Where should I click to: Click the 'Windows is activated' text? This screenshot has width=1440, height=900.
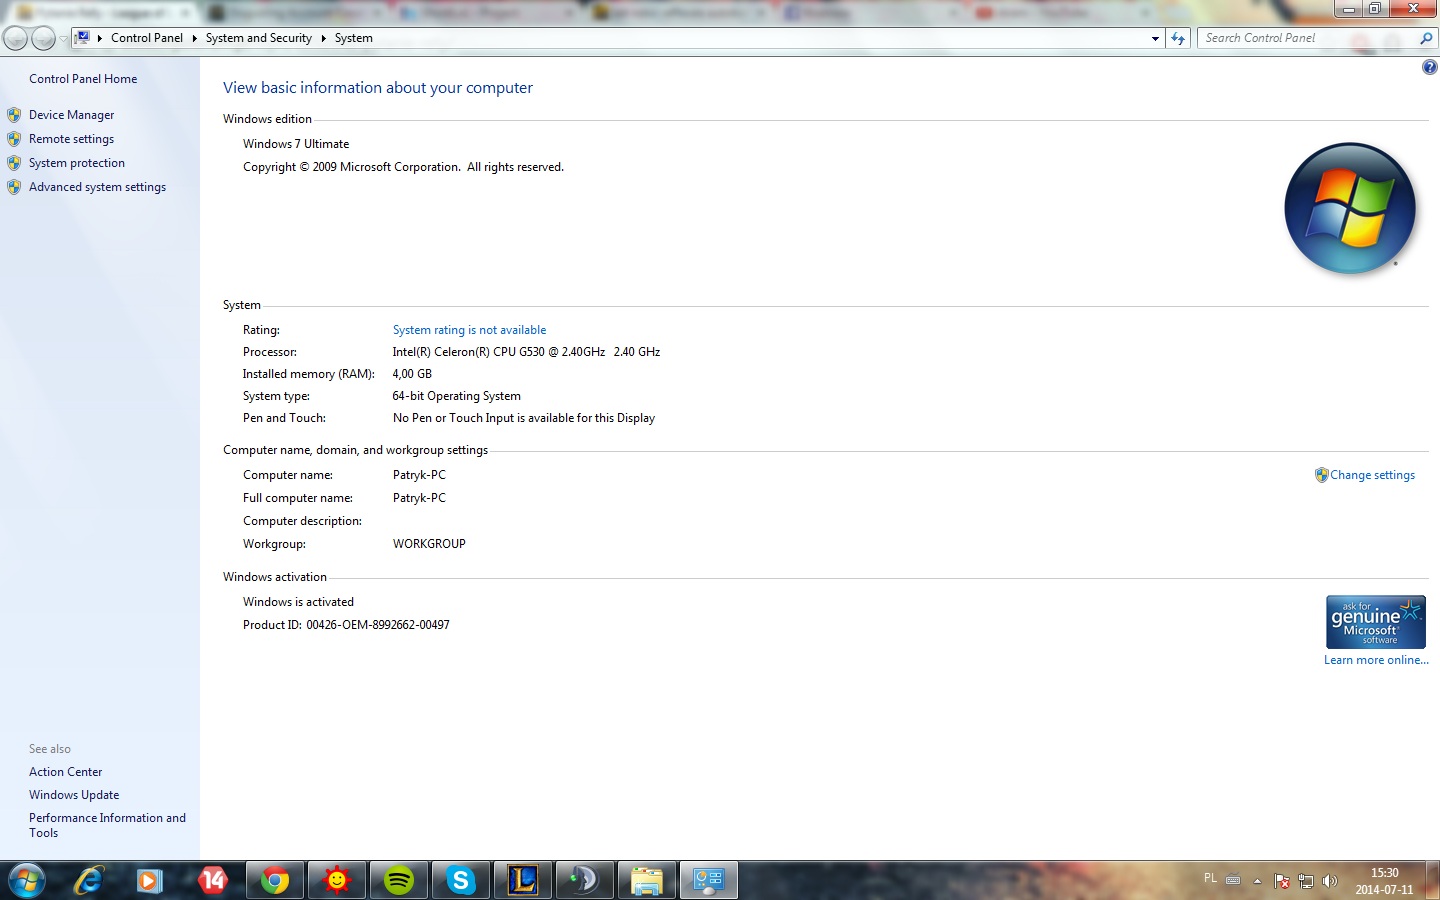click(298, 602)
